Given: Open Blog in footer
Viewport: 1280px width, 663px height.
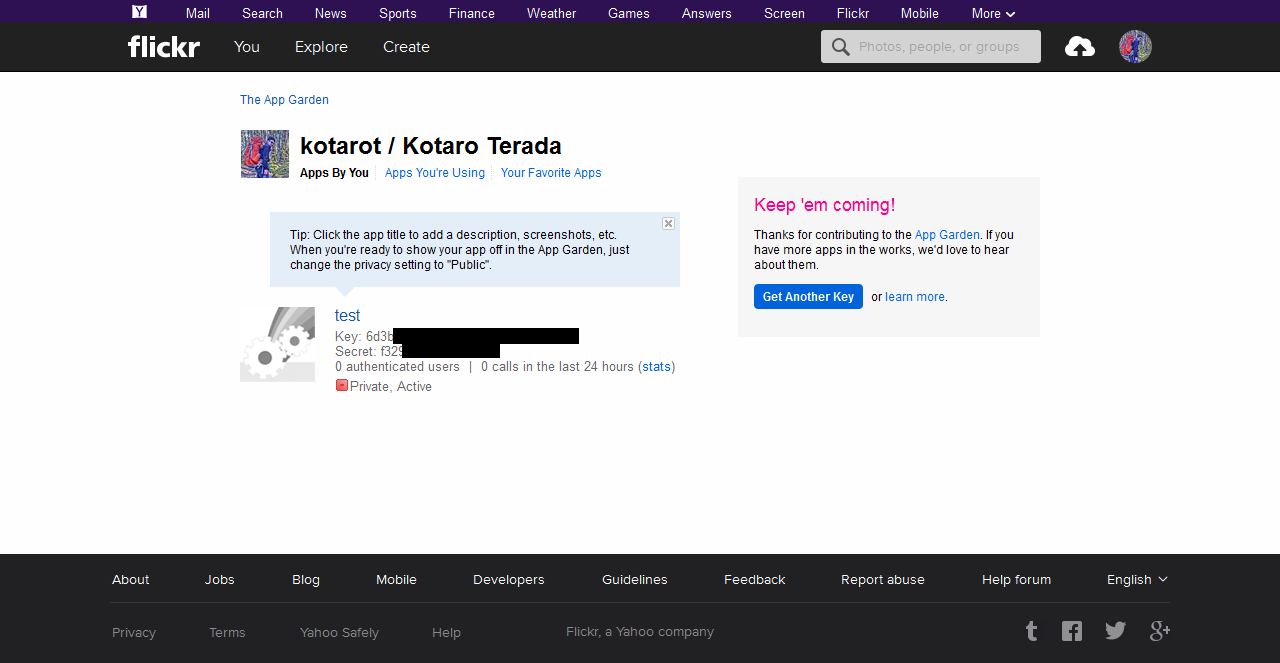Looking at the screenshot, I should pyautogui.click(x=306, y=579).
